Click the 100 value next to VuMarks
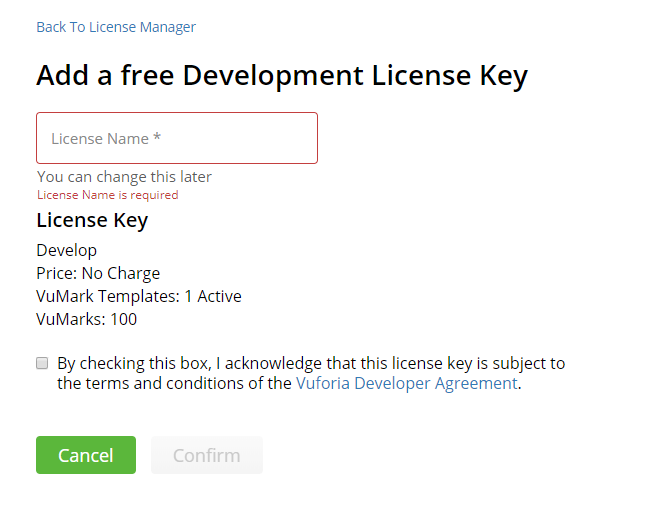The image size is (659, 513). click(124, 319)
